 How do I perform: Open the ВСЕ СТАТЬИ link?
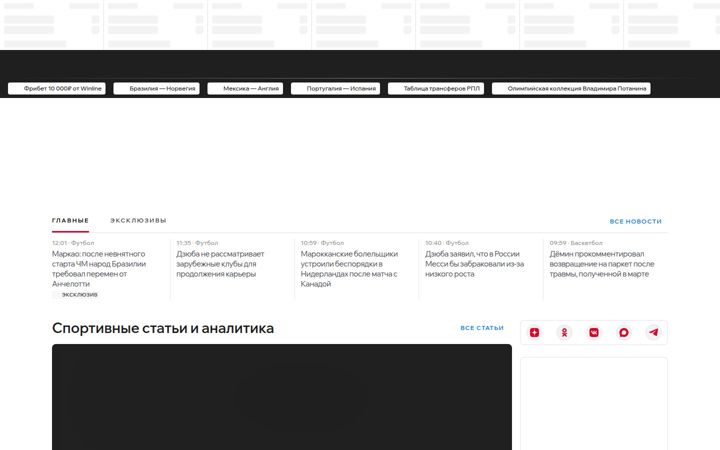(482, 328)
